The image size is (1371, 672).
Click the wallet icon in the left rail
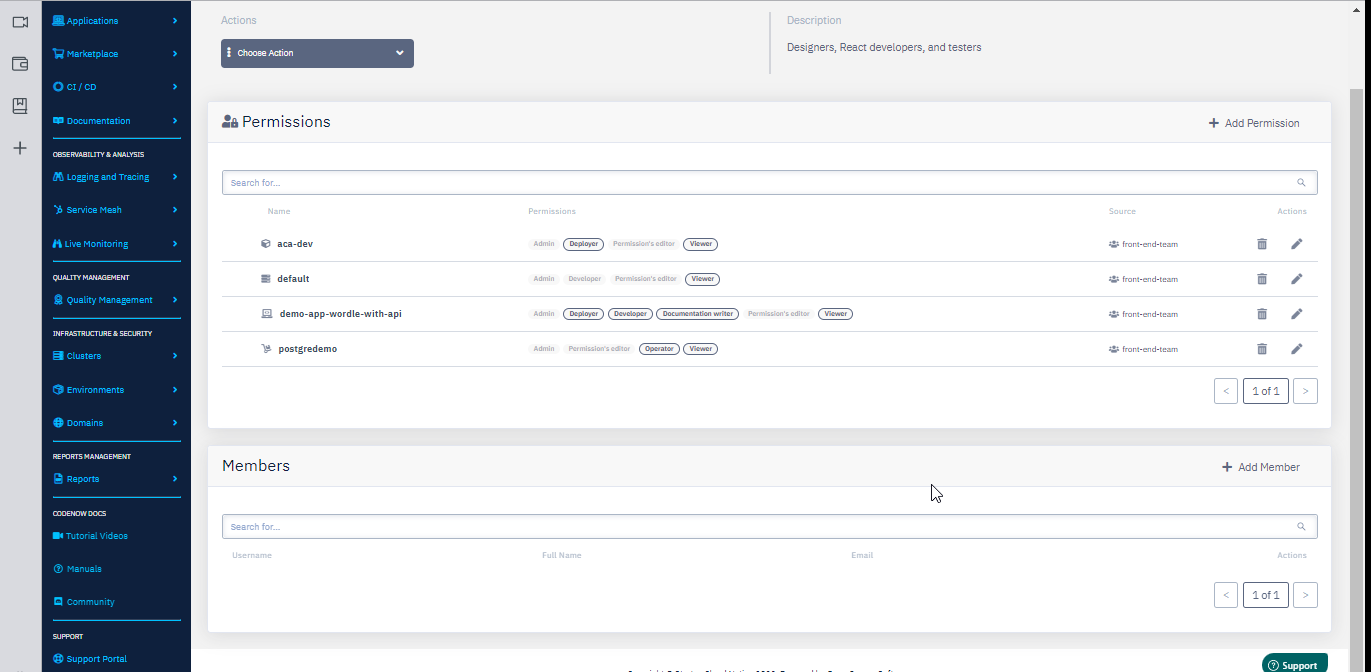pyautogui.click(x=20, y=64)
